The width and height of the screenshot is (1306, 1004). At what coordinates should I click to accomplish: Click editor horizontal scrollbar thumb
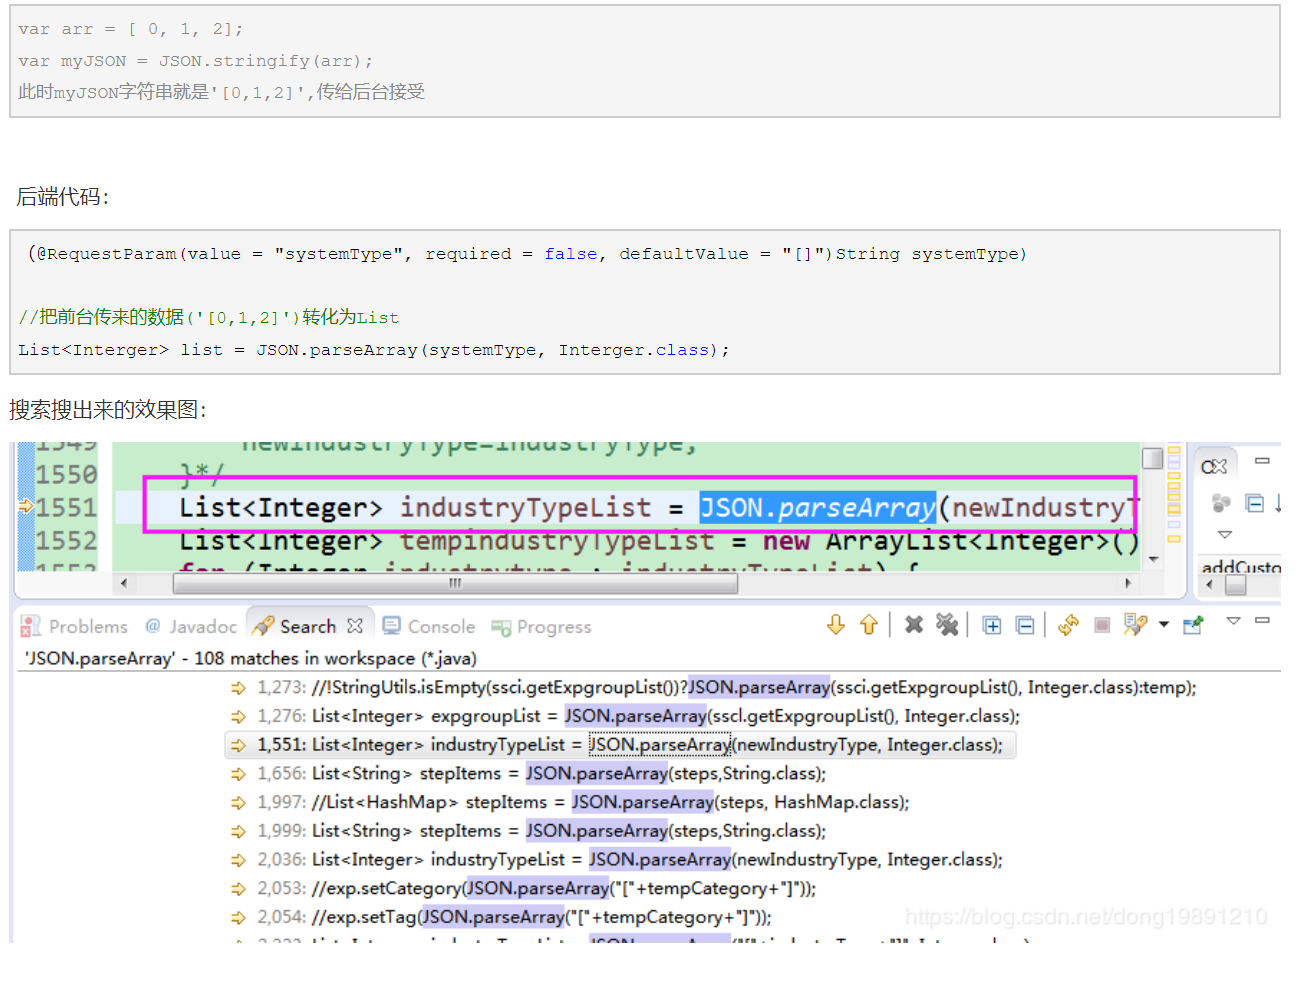[x=455, y=583]
